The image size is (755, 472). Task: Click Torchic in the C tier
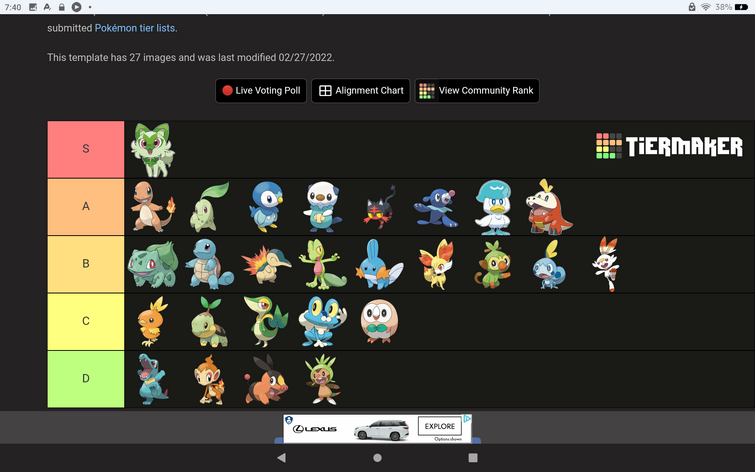point(153,322)
